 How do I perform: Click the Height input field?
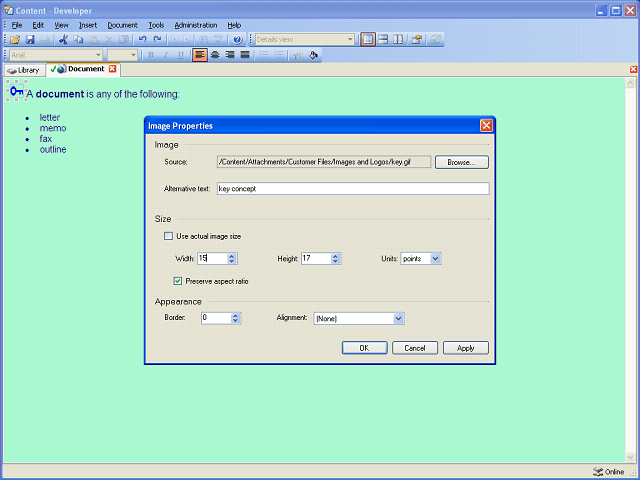[x=316, y=258]
